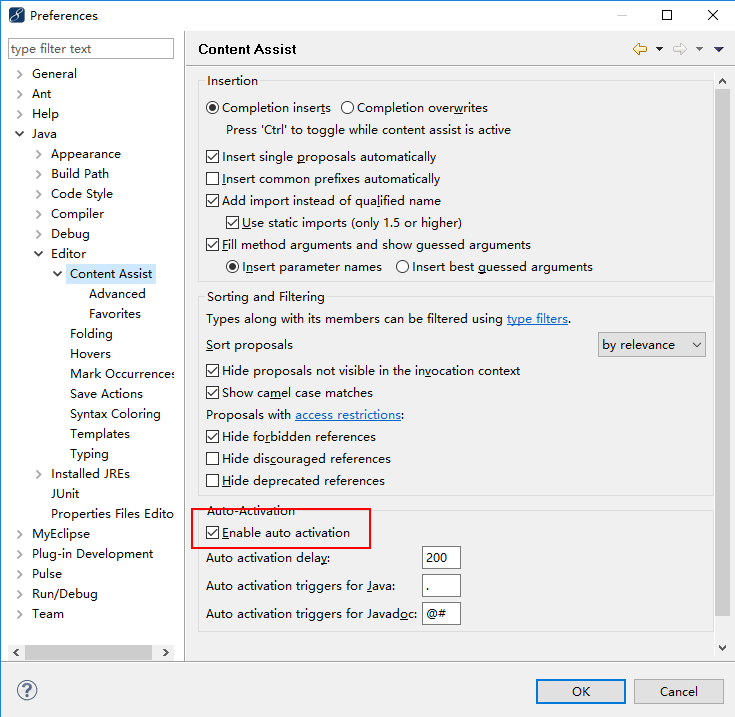Viewport: 735px width, 717px height.
Task: Collapse the Editor tree node
Action: coord(39,254)
